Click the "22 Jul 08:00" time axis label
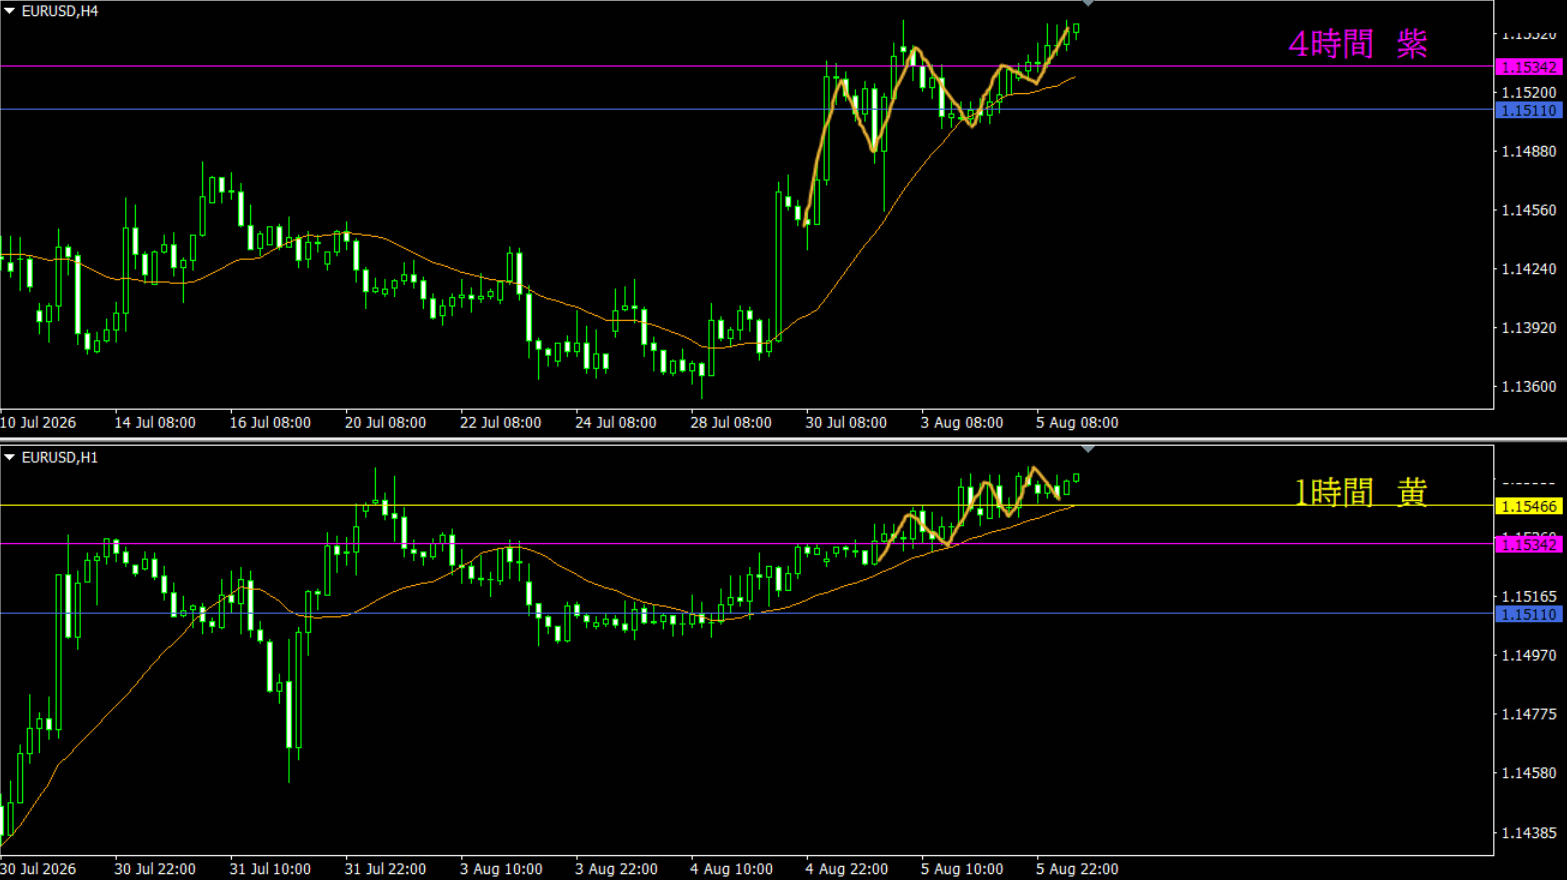Screen dimensions: 1567x880 pyautogui.click(x=500, y=423)
